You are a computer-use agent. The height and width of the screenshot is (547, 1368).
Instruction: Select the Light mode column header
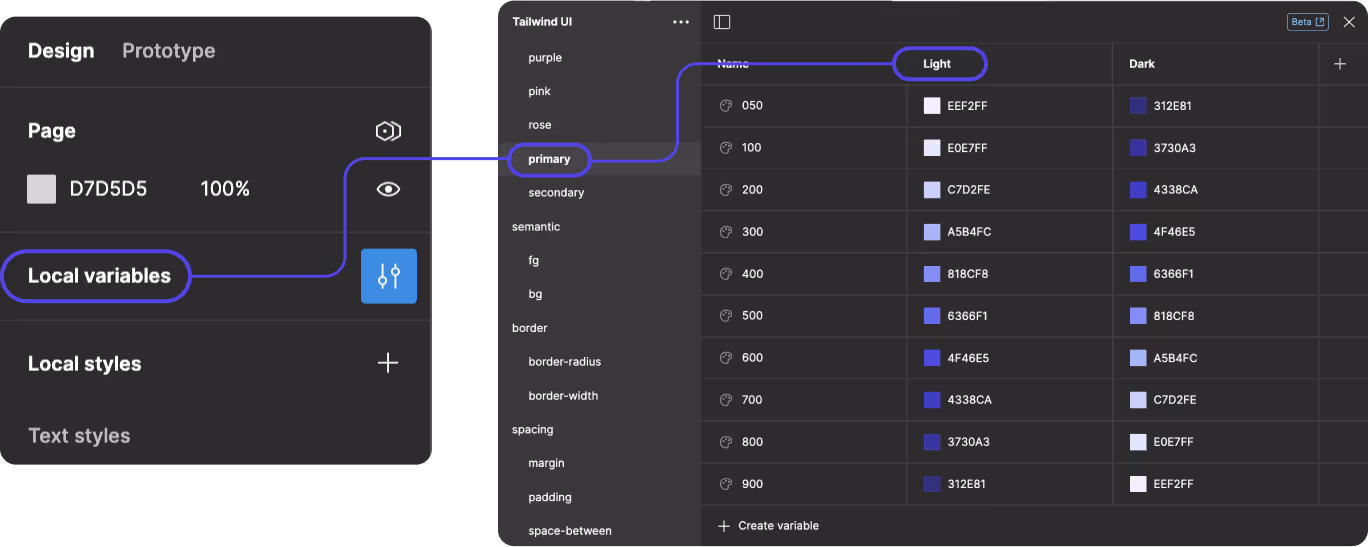pos(937,64)
